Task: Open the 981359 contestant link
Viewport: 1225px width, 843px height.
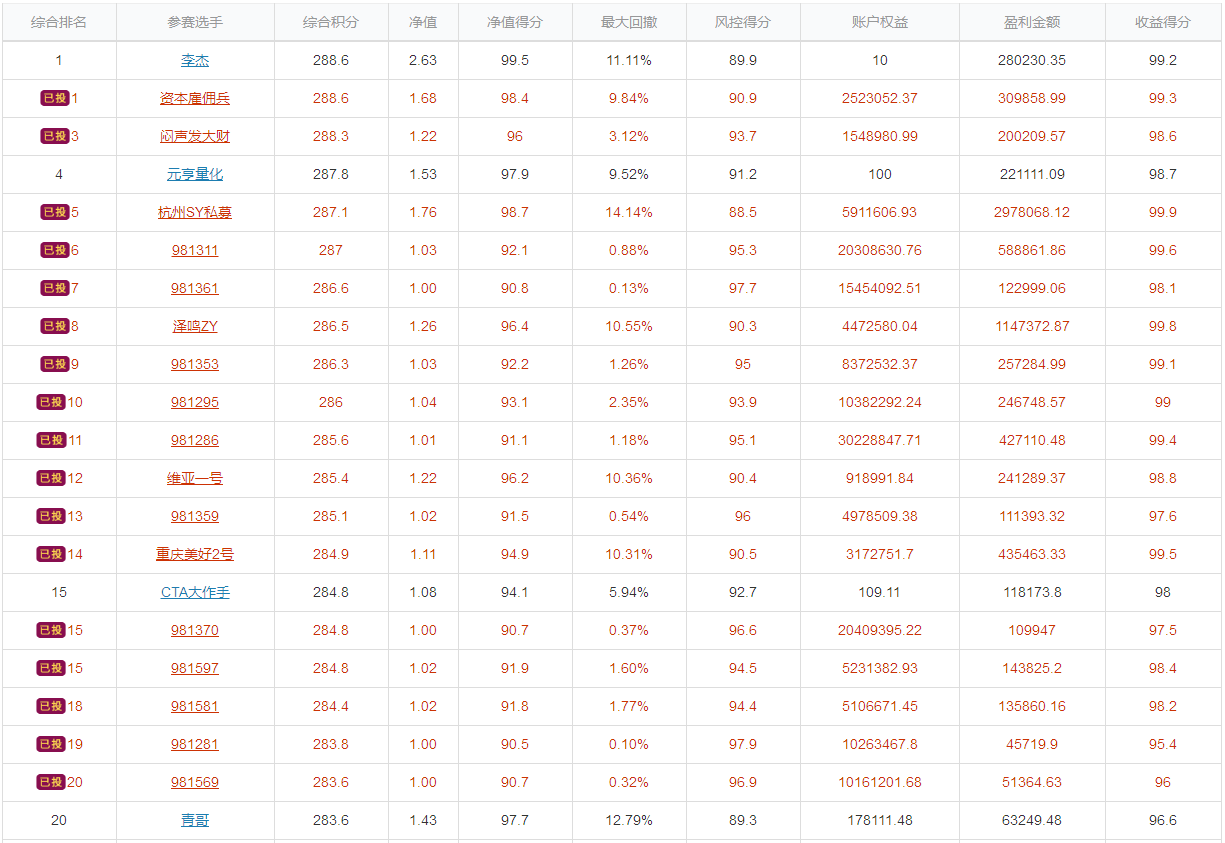Action: point(195,516)
